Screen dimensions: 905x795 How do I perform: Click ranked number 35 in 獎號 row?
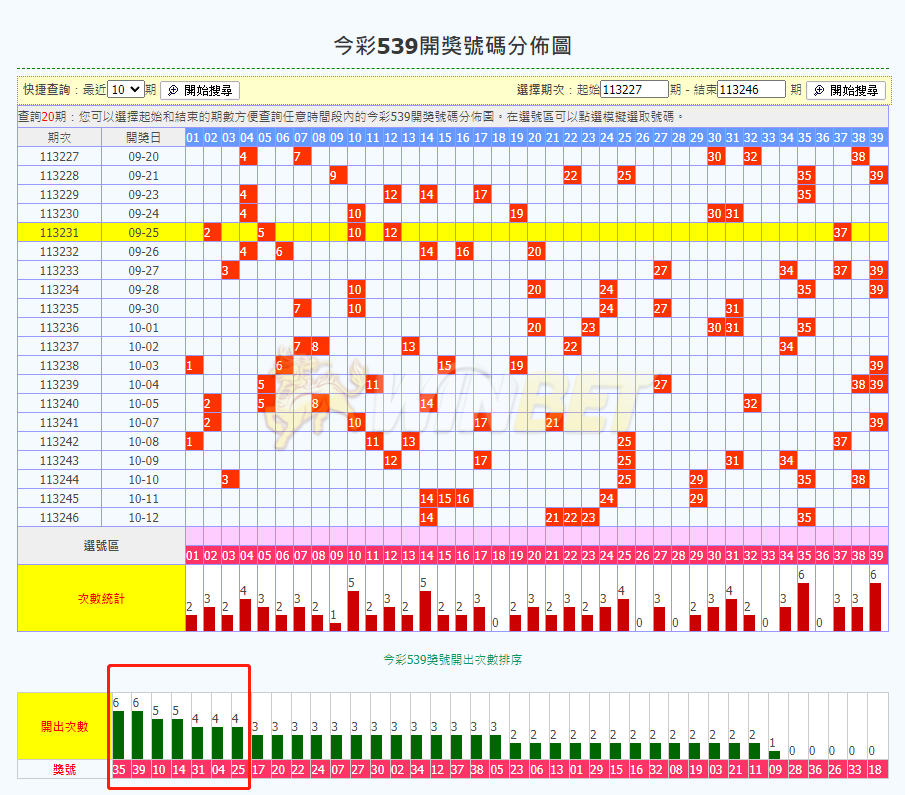pos(119,770)
